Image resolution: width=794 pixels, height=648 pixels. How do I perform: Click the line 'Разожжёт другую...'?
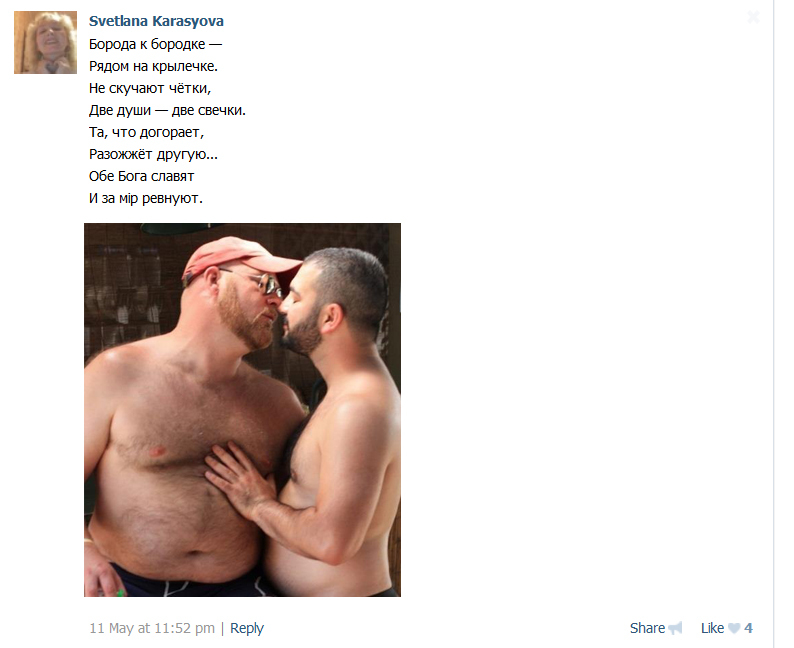[153, 154]
